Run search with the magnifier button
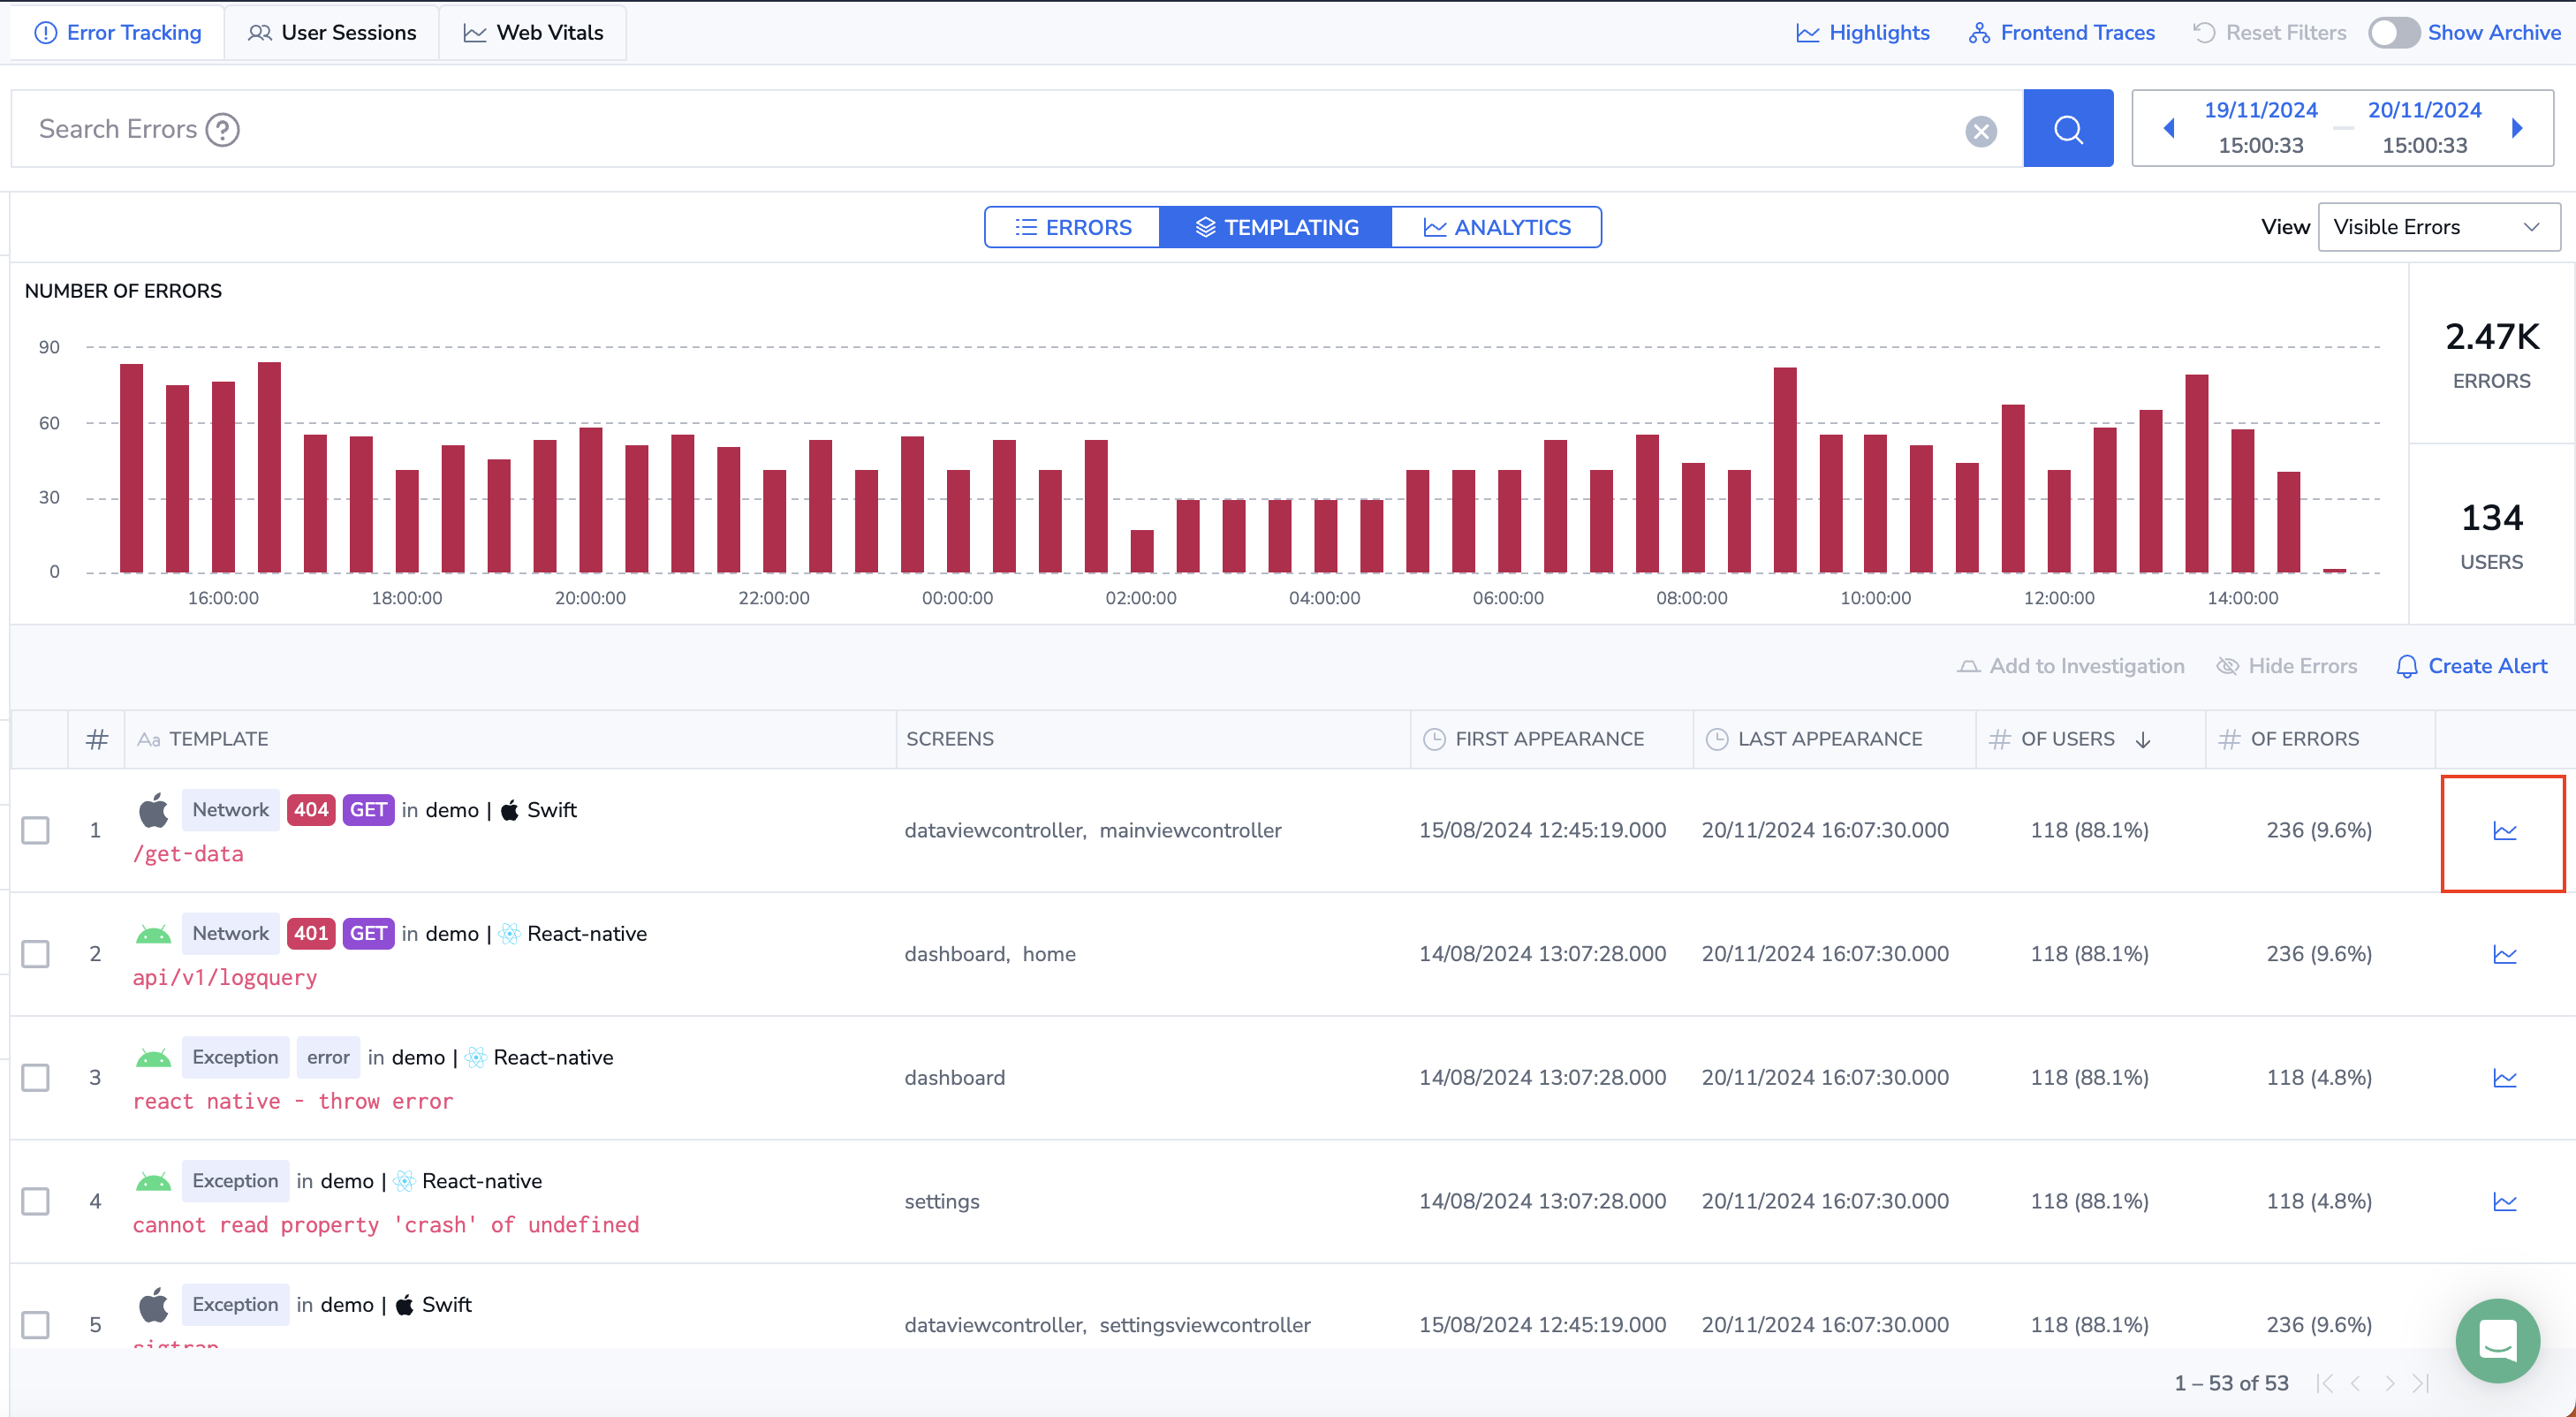Viewport: 2576px width, 1417px height. tap(2067, 128)
